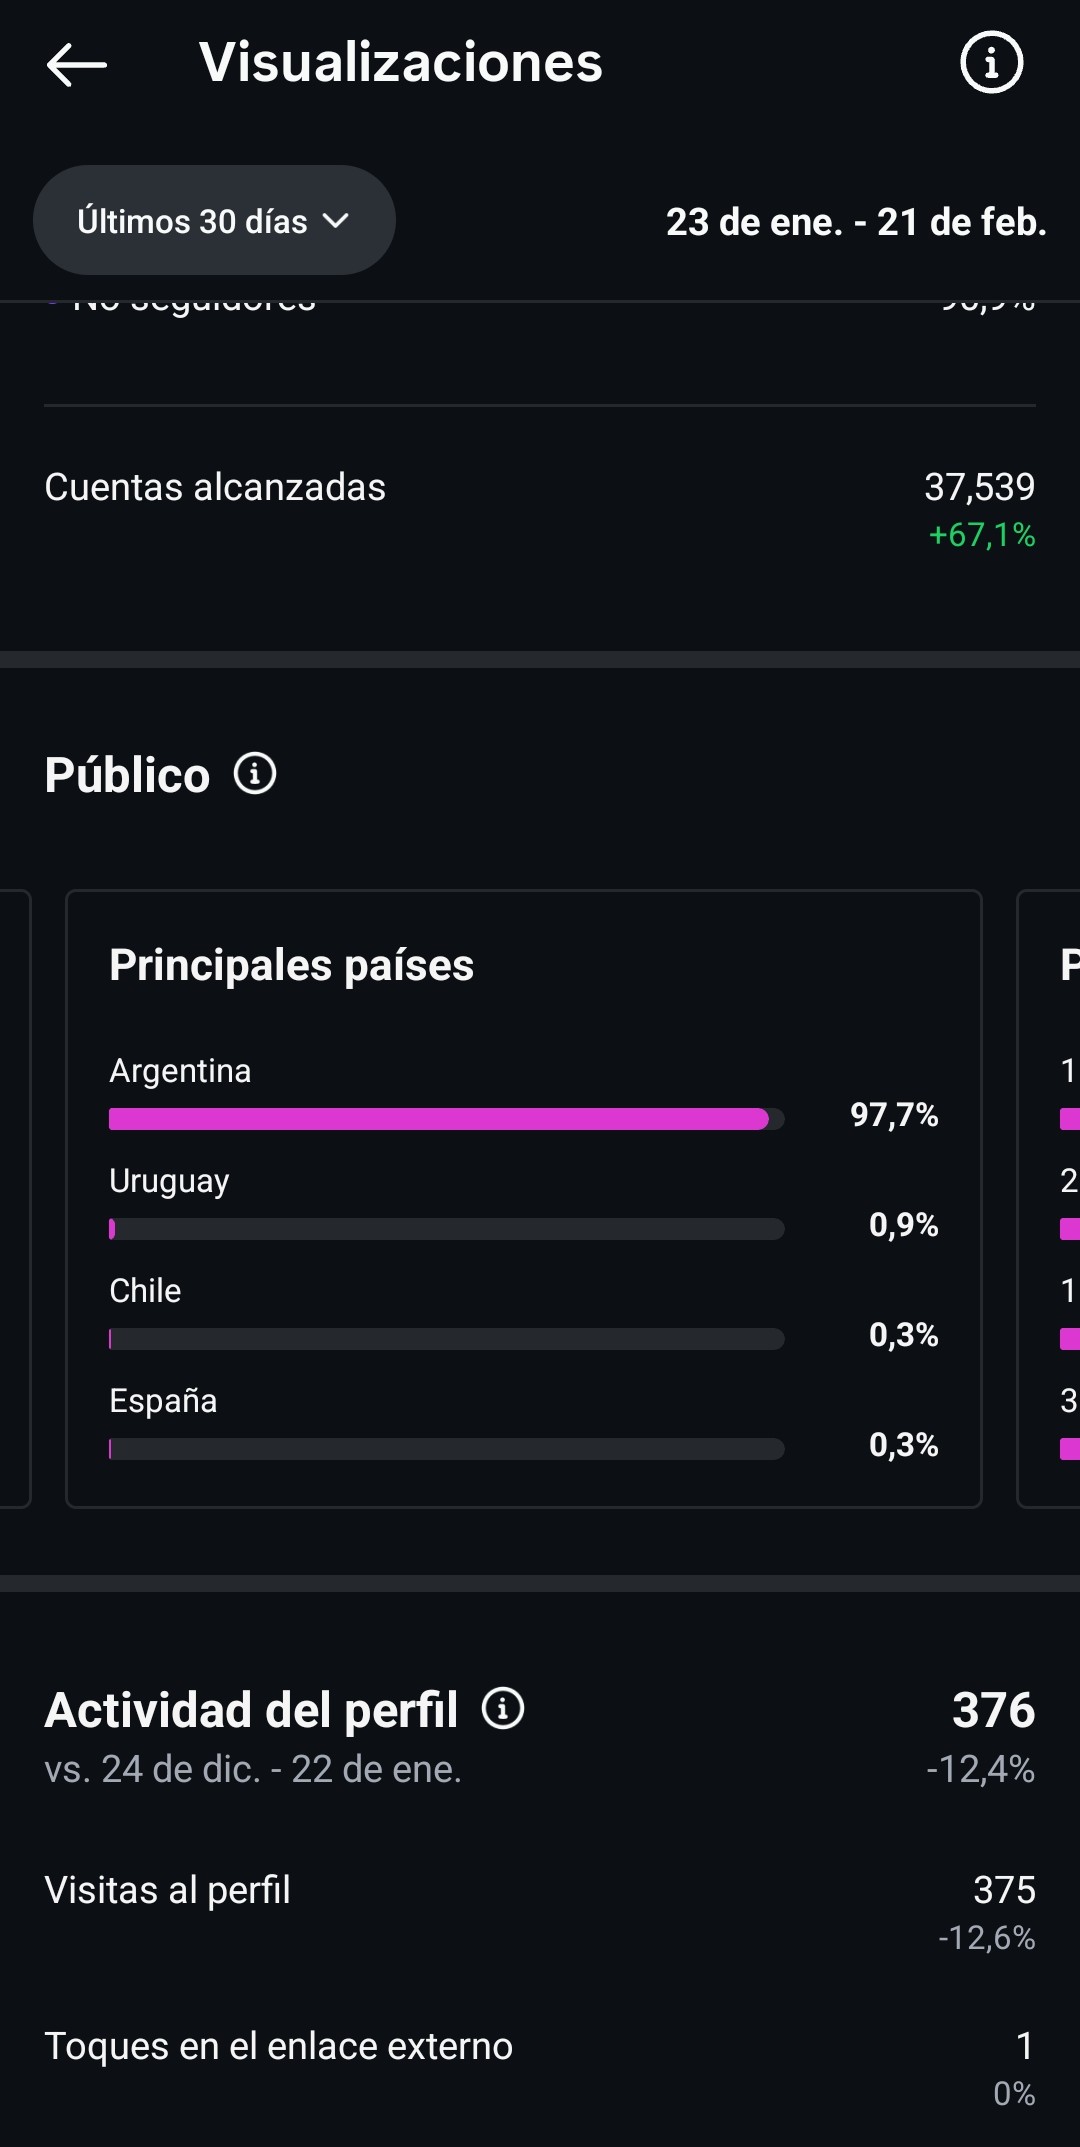Tap the chevron in the date-range selector
The width and height of the screenshot is (1080, 2147).
coord(336,221)
